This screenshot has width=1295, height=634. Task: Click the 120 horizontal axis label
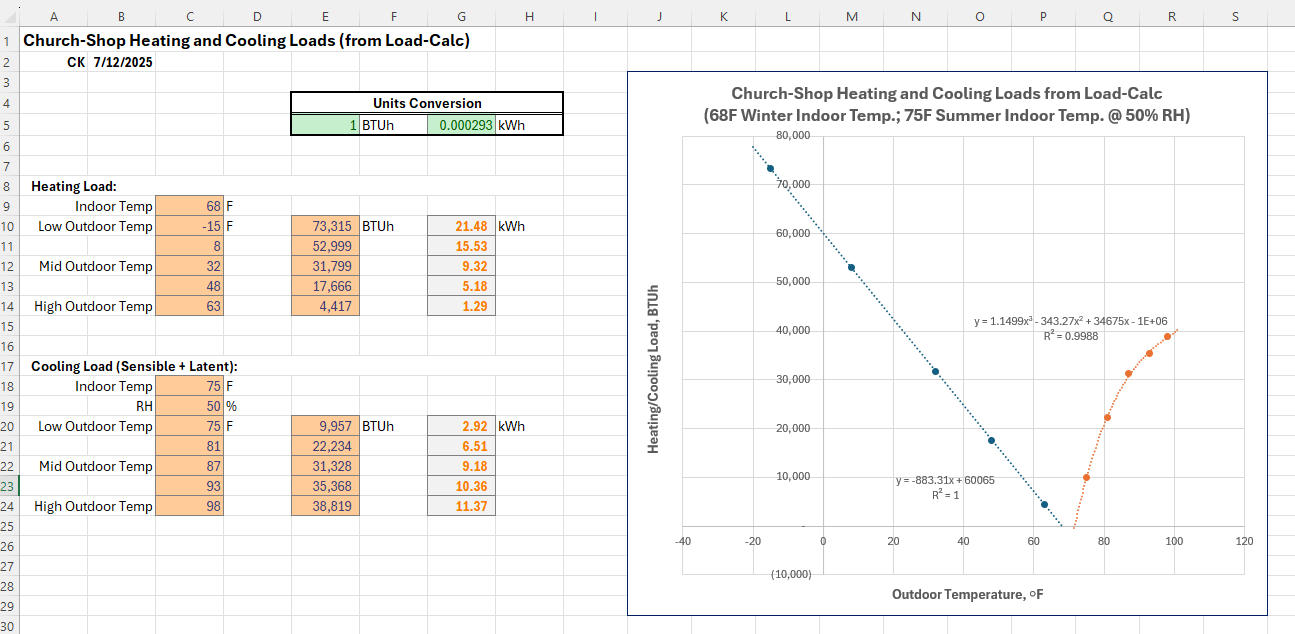point(1244,541)
